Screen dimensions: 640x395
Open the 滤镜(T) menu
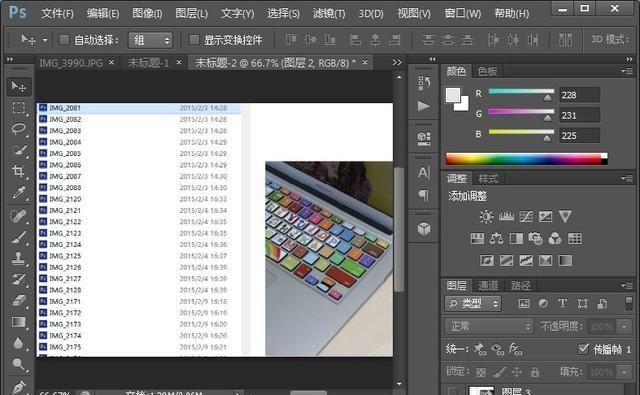coord(329,13)
